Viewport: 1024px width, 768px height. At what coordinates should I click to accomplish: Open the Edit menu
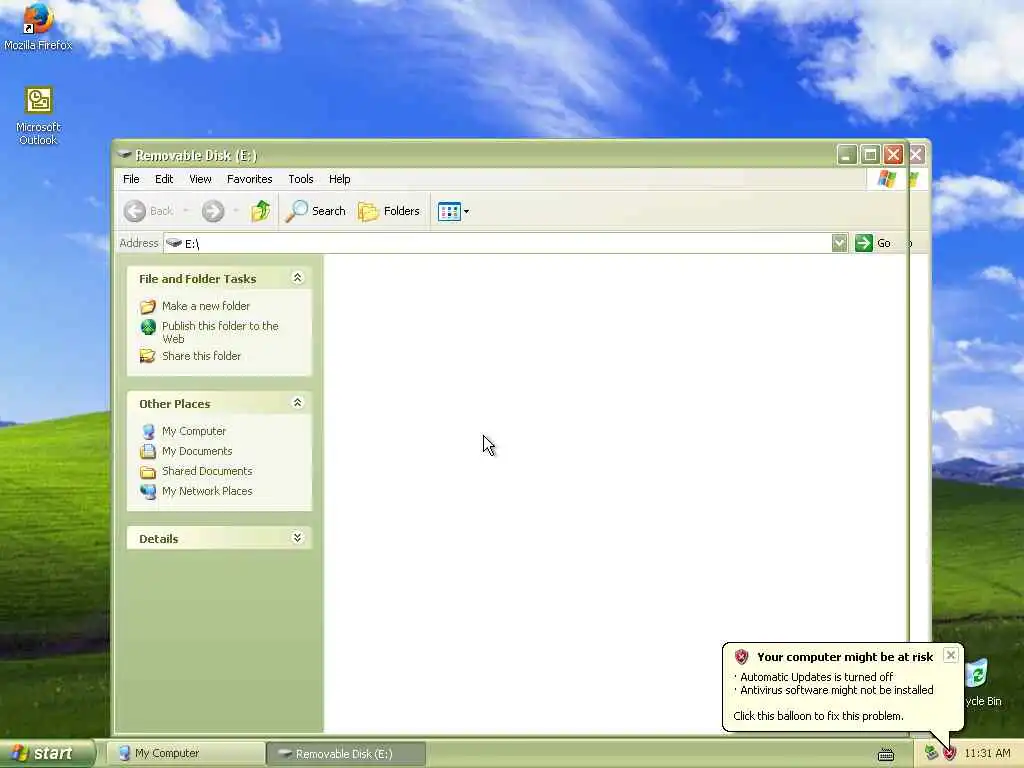point(164,179)
